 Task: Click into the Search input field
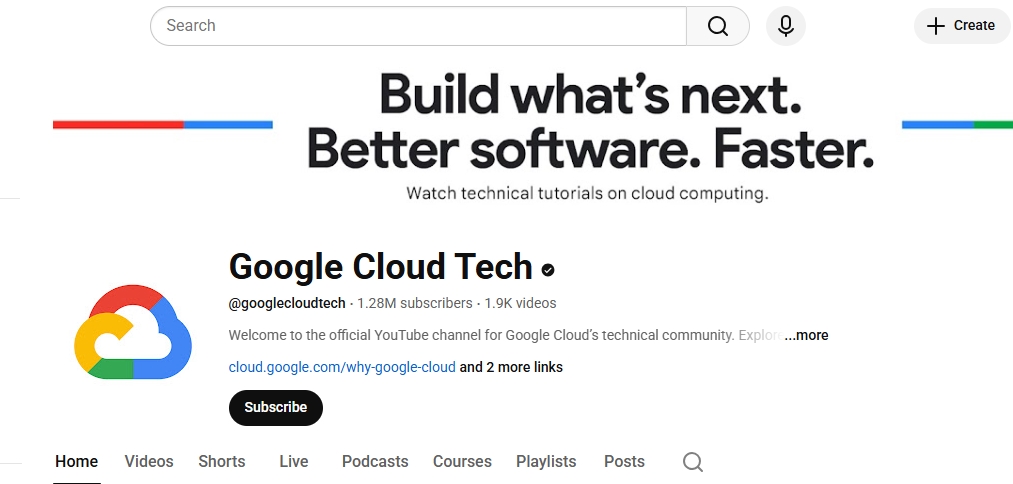[418, 26]
